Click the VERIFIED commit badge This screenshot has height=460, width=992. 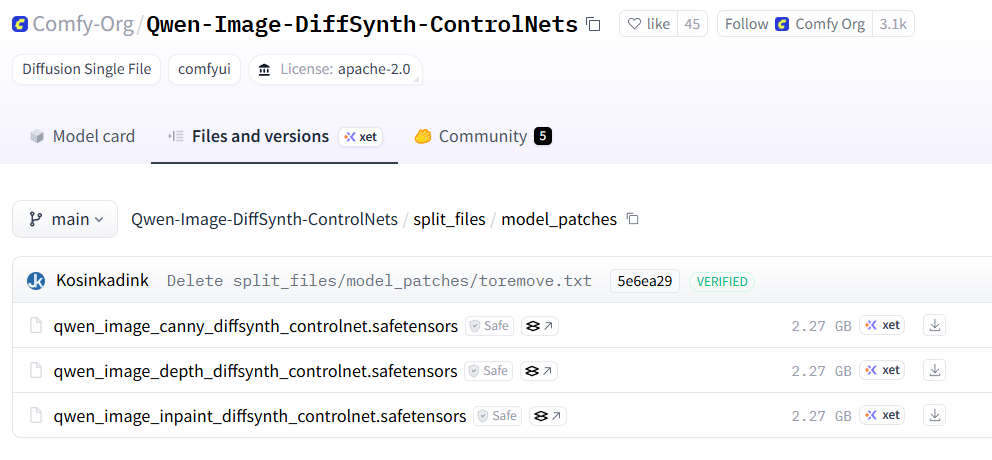722,281
